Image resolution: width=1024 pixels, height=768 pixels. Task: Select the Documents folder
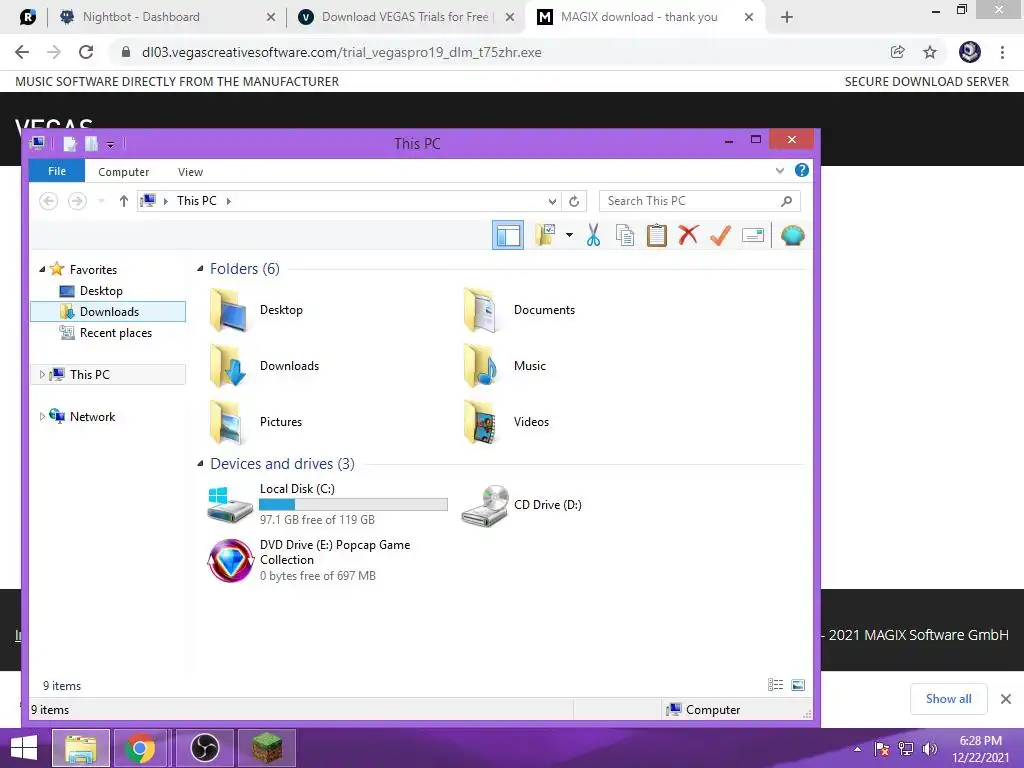[x=520, y=310]
